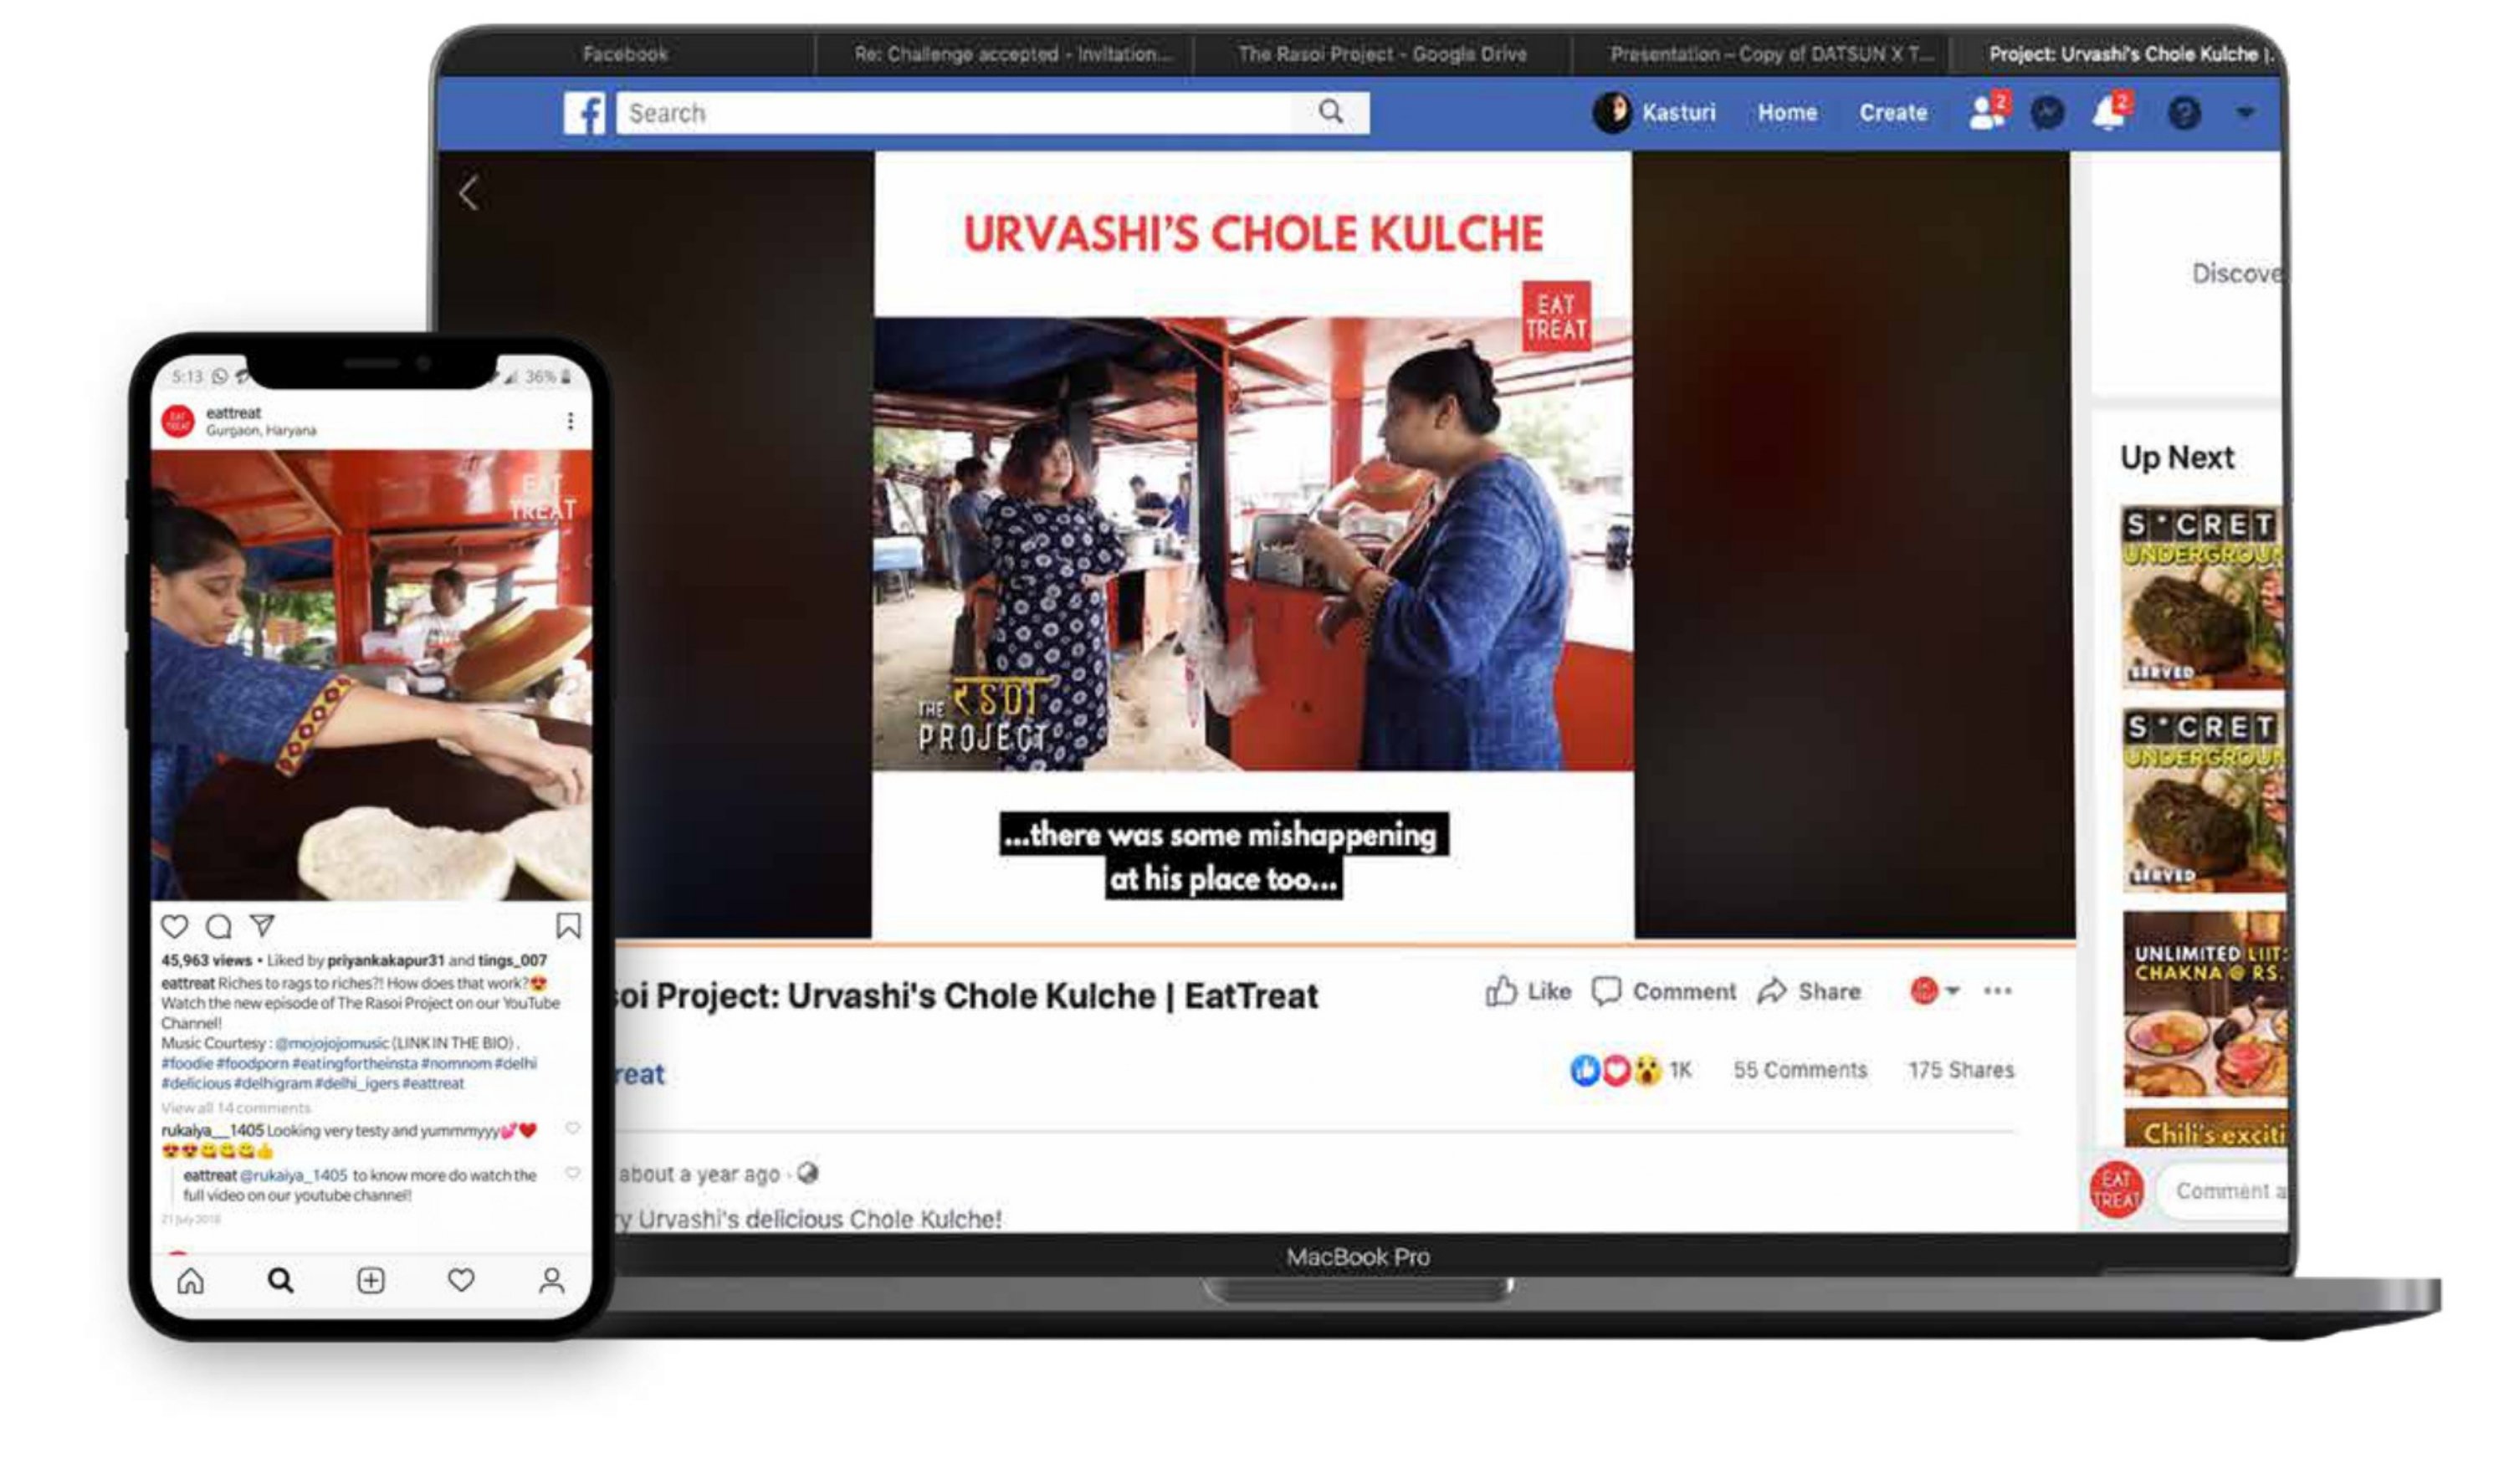Open Notifications bell icon in Facebook header

coord(2110,112)
